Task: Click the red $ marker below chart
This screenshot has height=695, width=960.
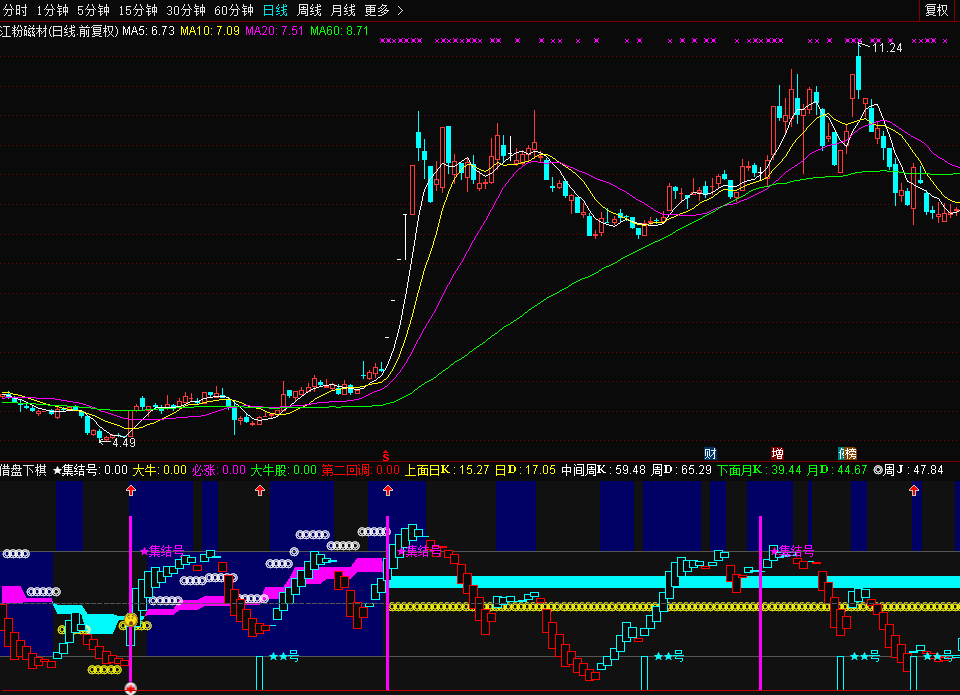Action: [x=385, y=455]
